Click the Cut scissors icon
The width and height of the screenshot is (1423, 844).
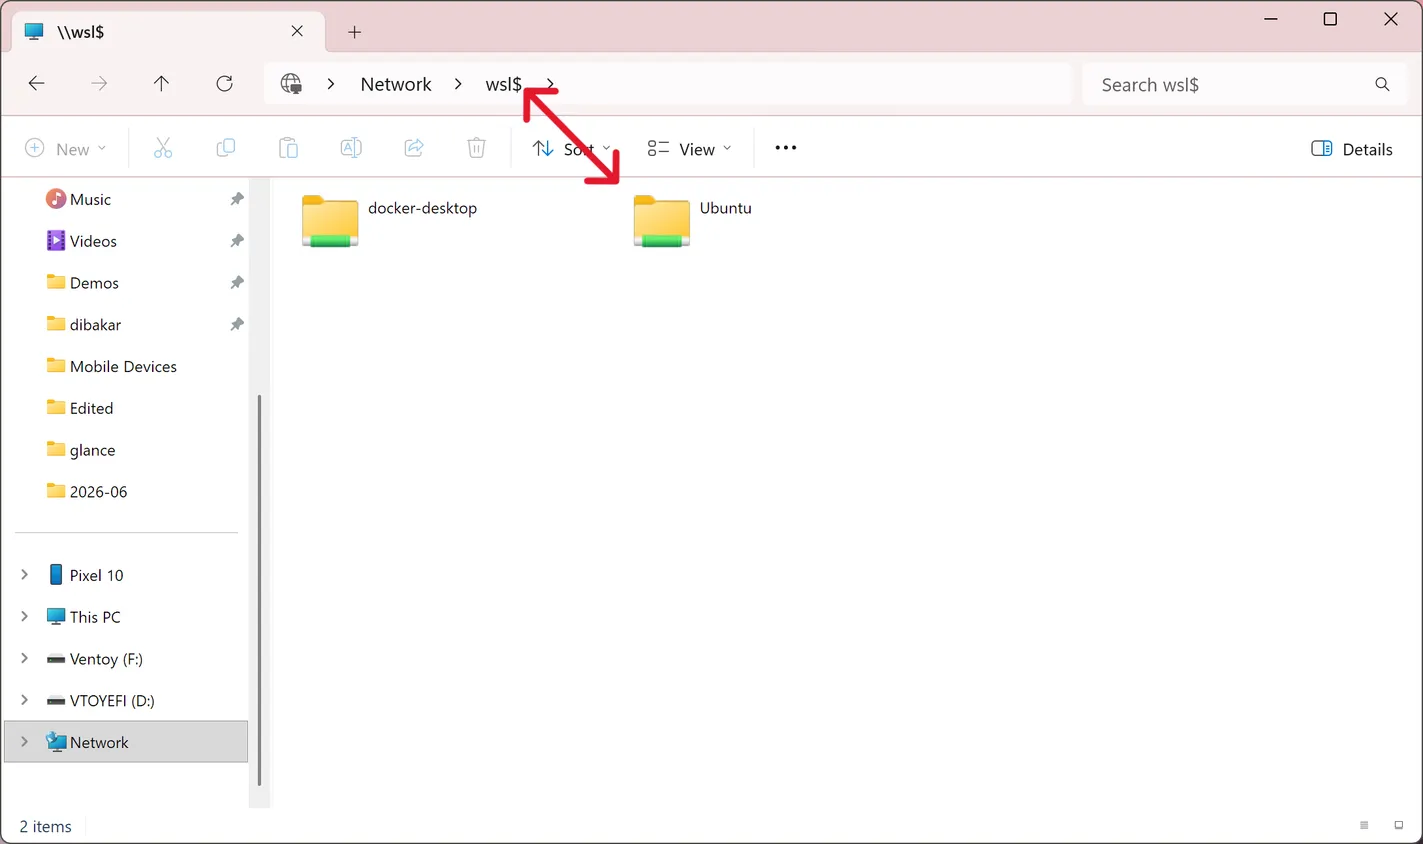163,148
